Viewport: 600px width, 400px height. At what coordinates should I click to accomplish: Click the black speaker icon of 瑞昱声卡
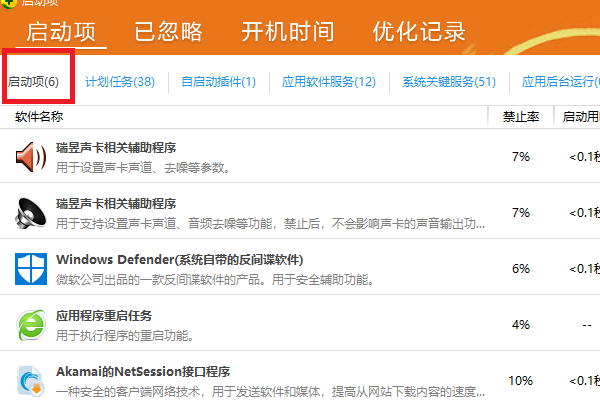[x=31, y=213]
